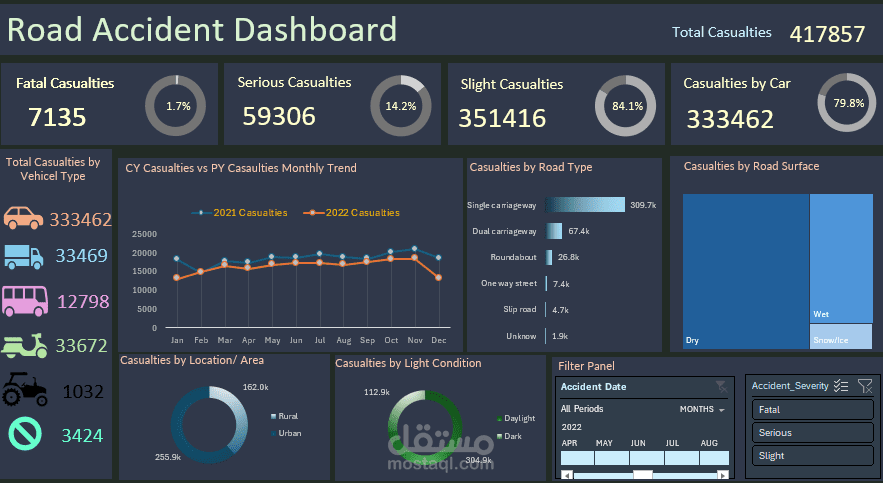The width and height of the screenshot is (883, 483).
Task: Click the Serious Casualties 14.2% donut
Action: click(401, 105)
